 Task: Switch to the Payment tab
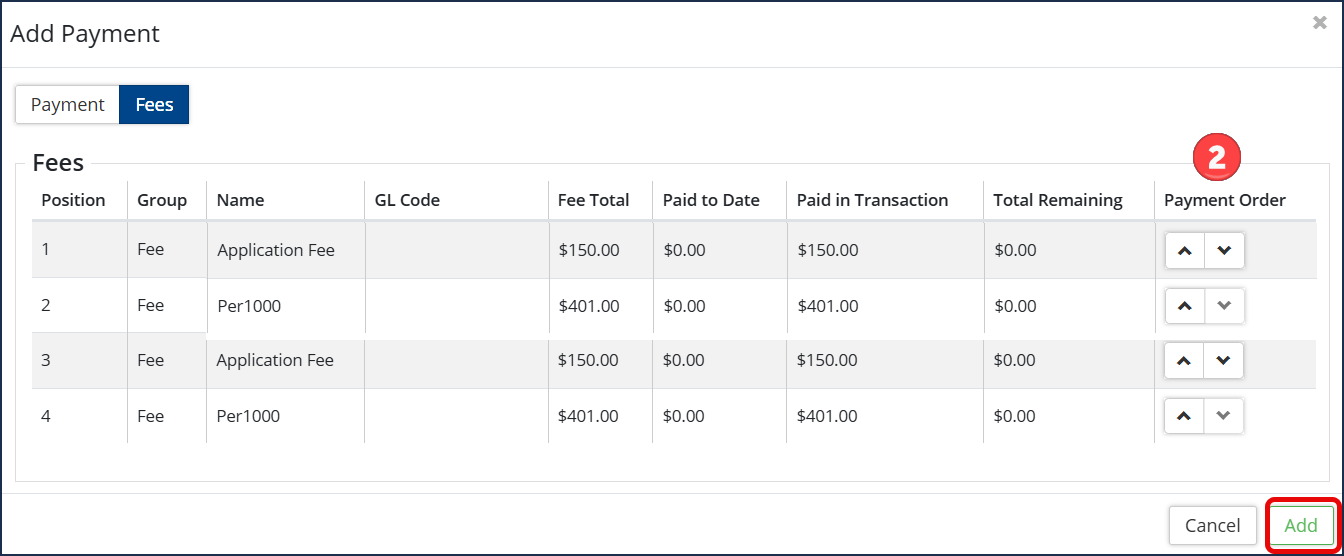click(x=67, y=104)
